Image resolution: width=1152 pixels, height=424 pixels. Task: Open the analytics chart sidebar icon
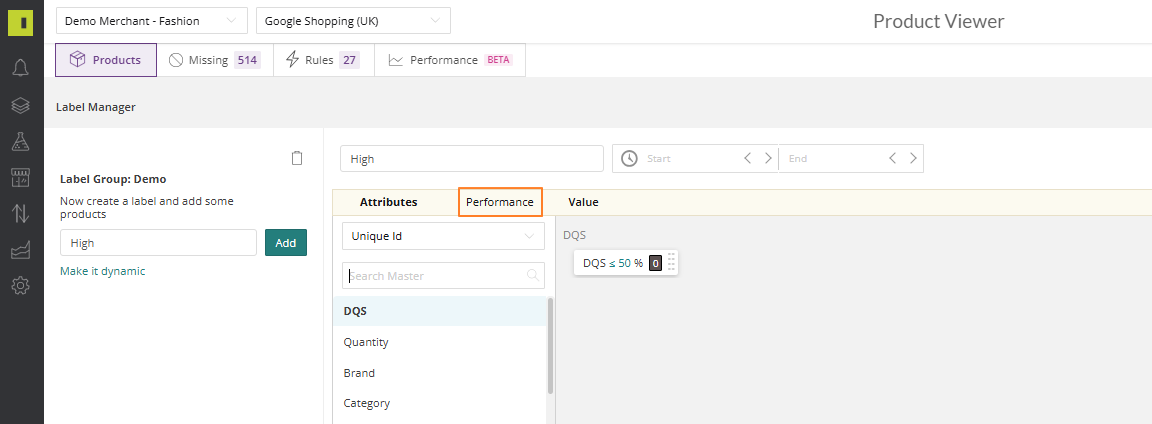21,250
